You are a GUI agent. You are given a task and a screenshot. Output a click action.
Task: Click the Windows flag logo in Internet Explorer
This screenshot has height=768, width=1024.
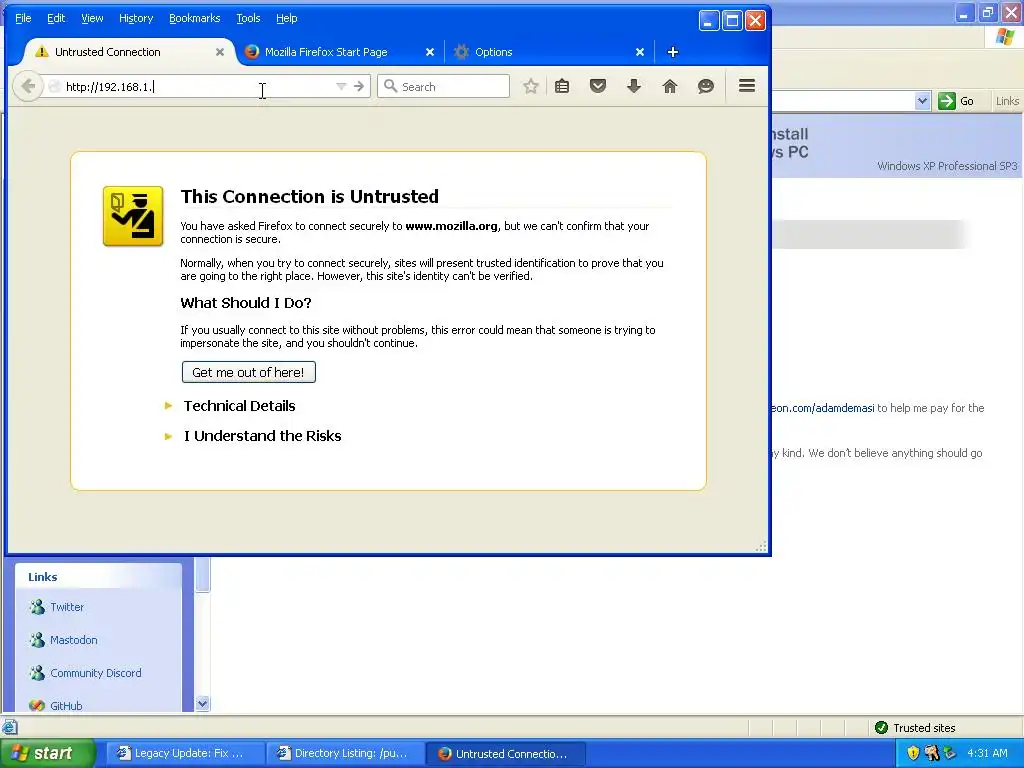click(1004, 37)
